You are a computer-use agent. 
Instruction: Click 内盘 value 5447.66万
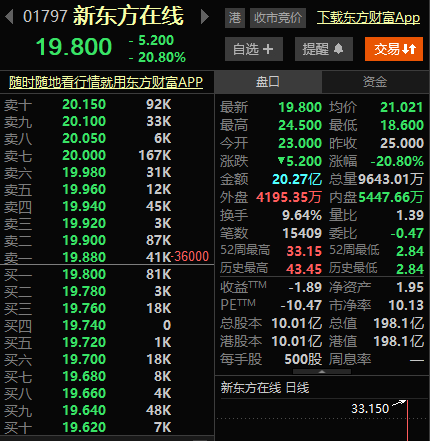click(391, 197)
